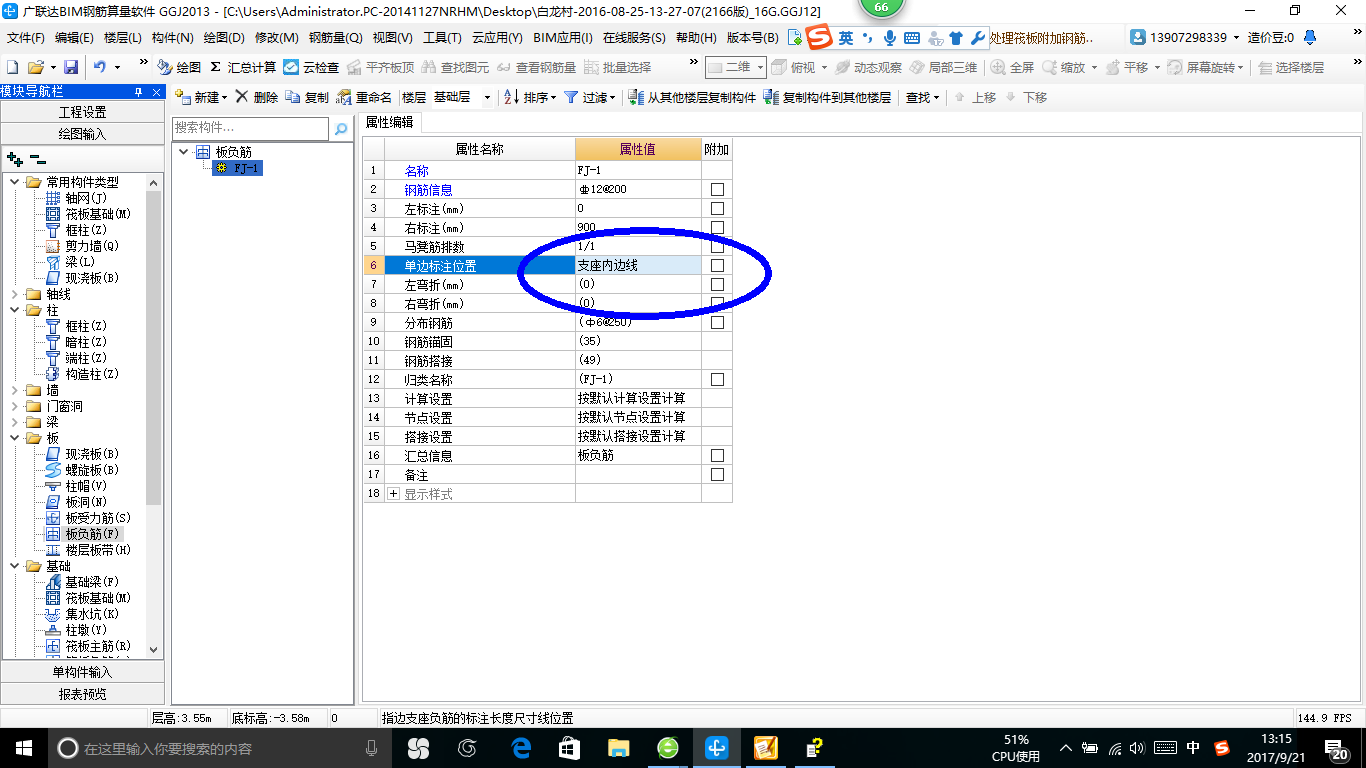This screenshot has height=768, width=1366.
Task: Toggle 附加 checkbox for 钢筋信息 row
Action: click(x=717, y=190)
